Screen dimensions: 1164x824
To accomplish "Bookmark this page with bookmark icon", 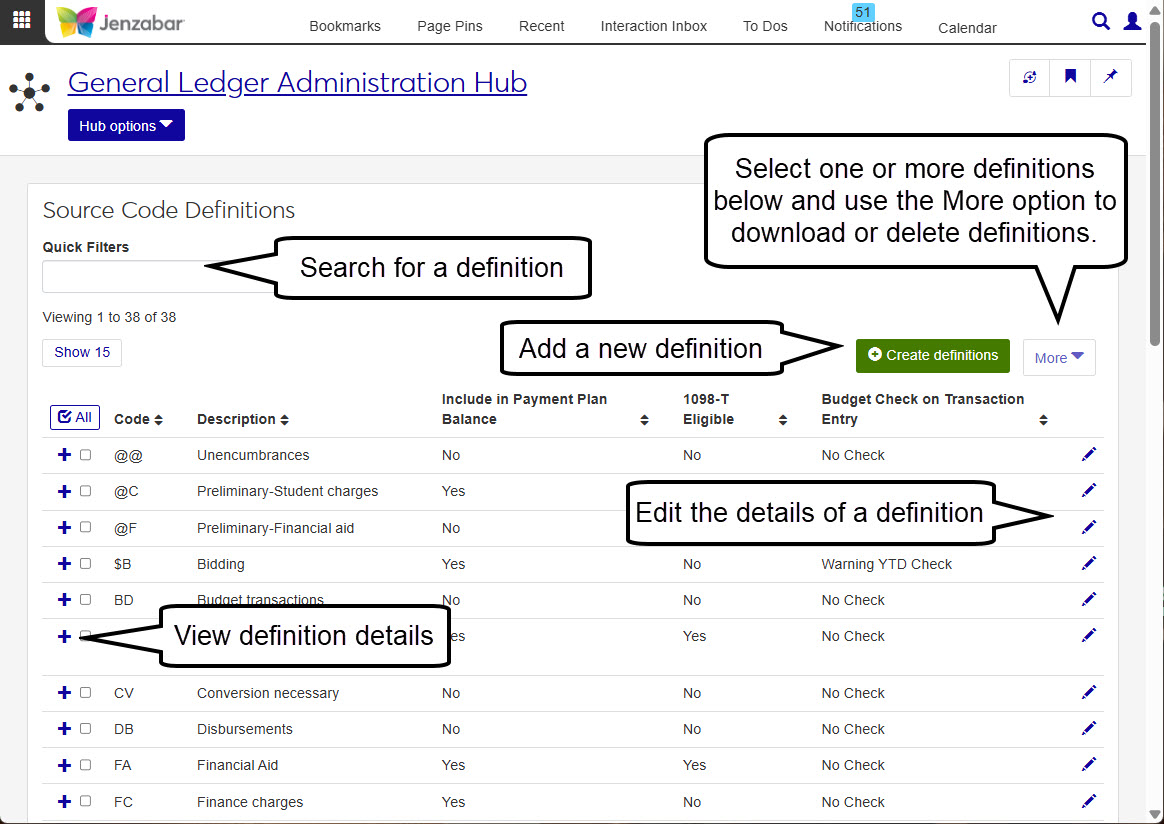I will tap(1070, 77).
